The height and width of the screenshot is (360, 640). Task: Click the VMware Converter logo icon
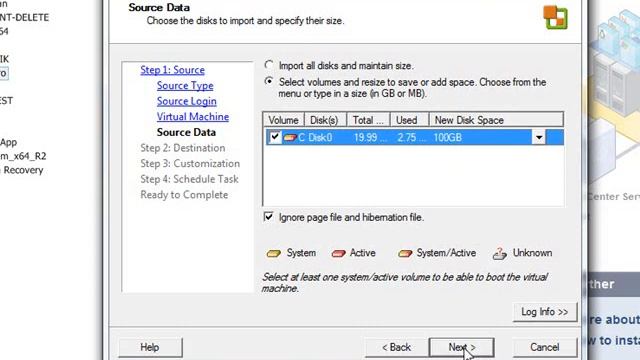556,17
